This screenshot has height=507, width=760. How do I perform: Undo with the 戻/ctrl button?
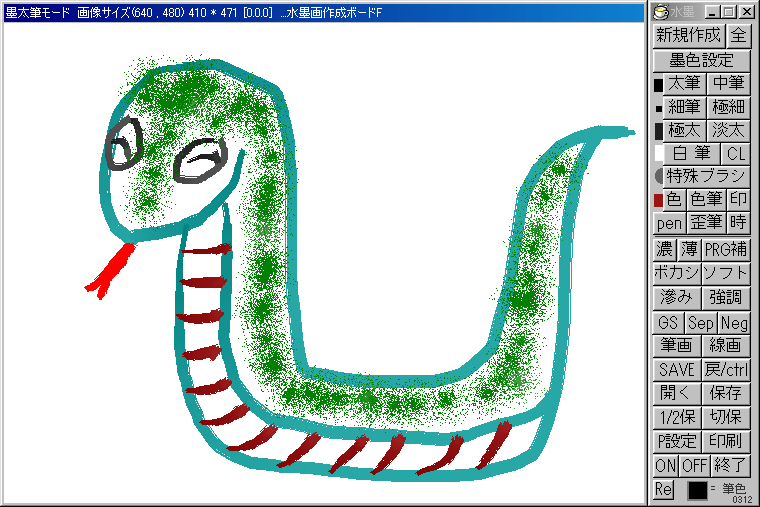coord(726,370)
